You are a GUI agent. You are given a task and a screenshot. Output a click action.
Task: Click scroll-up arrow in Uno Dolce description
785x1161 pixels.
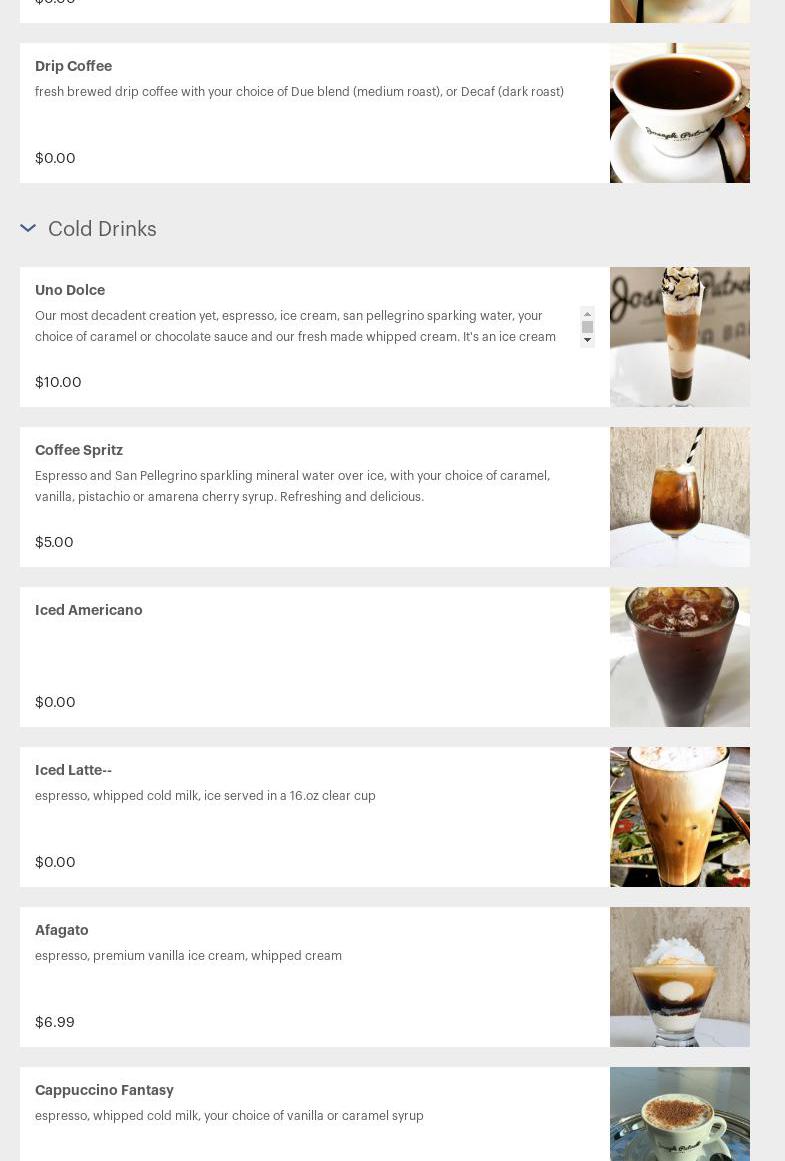coord(587,312)
